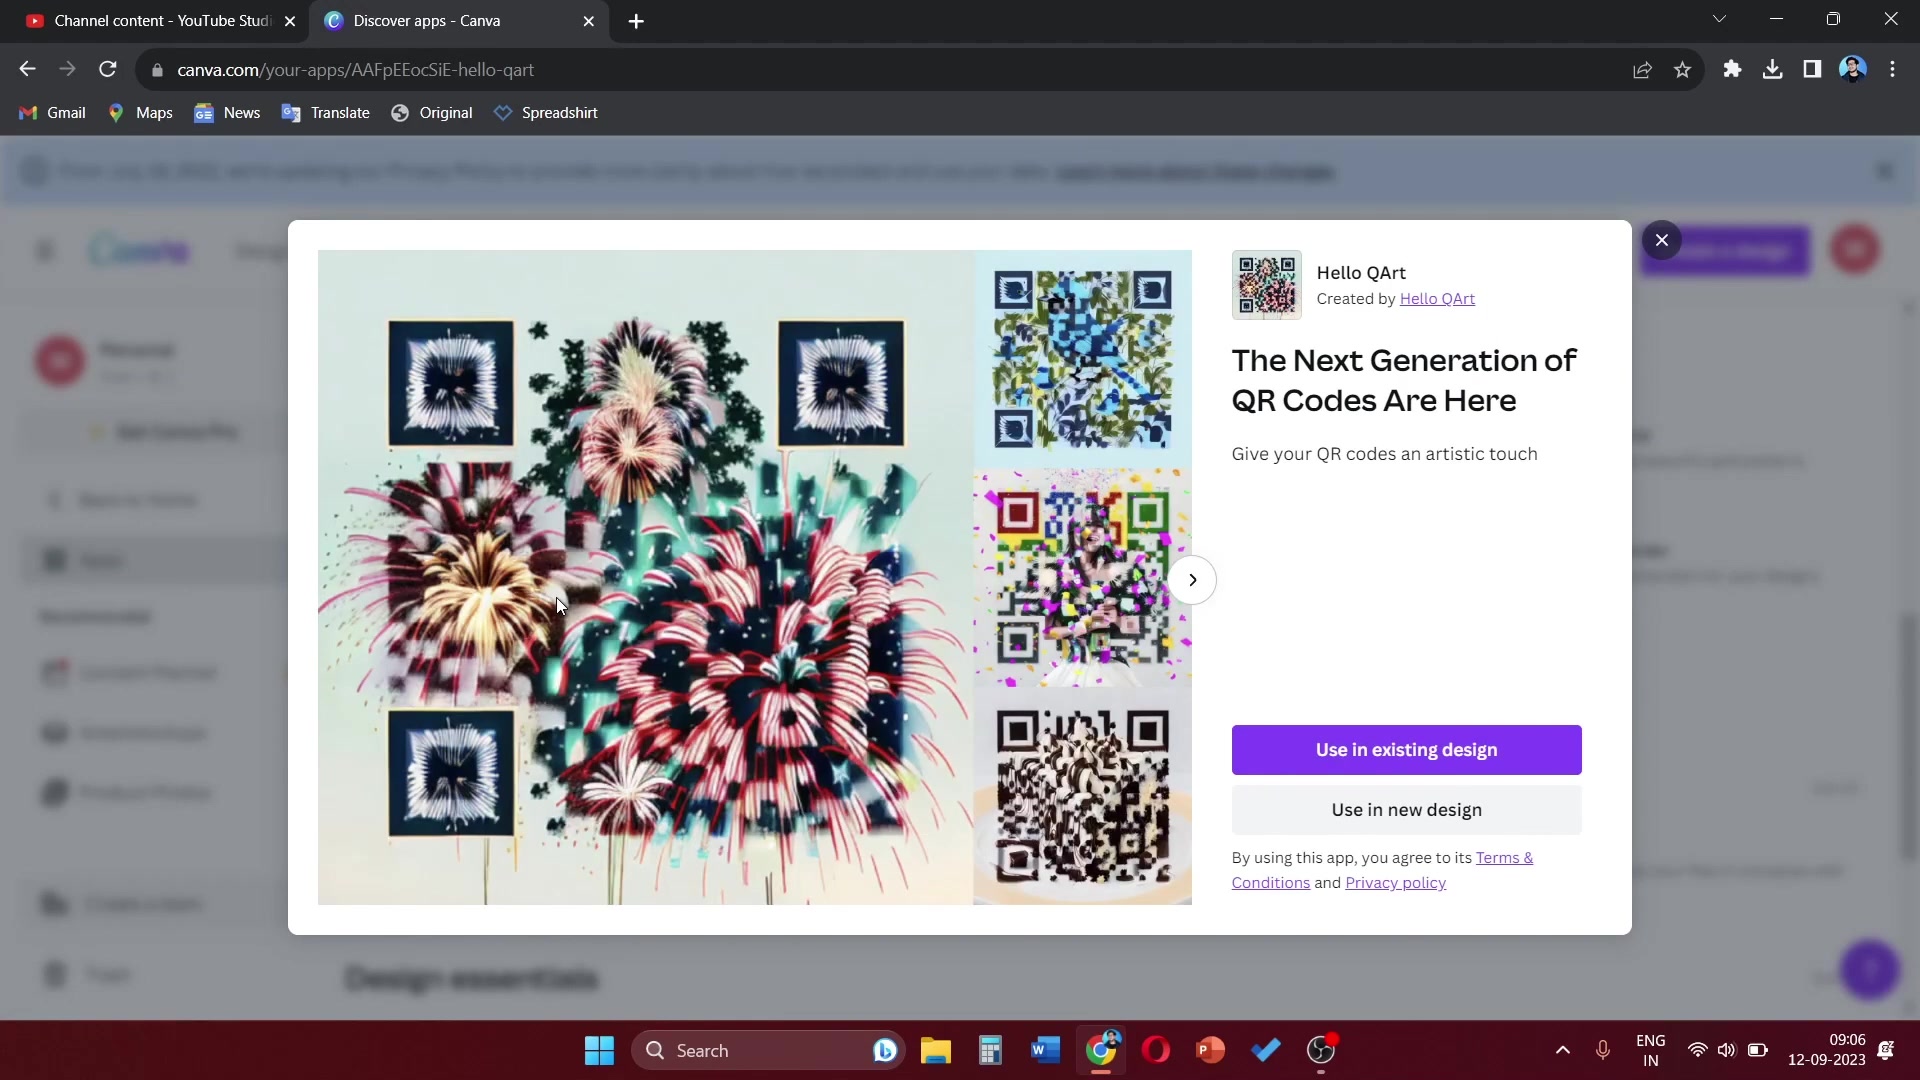Open ENG IN language switcher

1650,1051
